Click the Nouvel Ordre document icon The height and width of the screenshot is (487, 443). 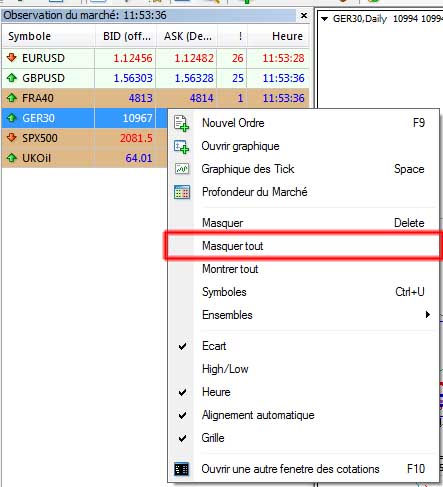tap(181, 123)
